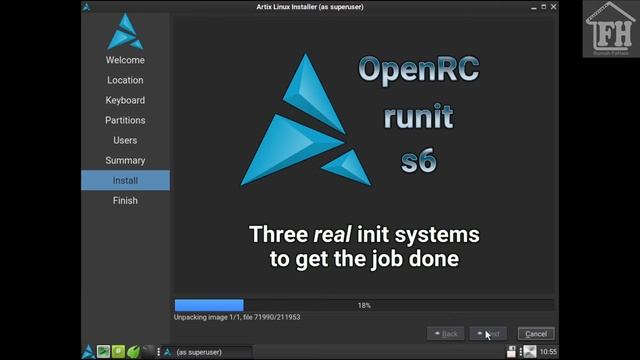Click 'Three real init systems' slideshow caption
Viewport: 640px width, 360px height.
(364, 247)
